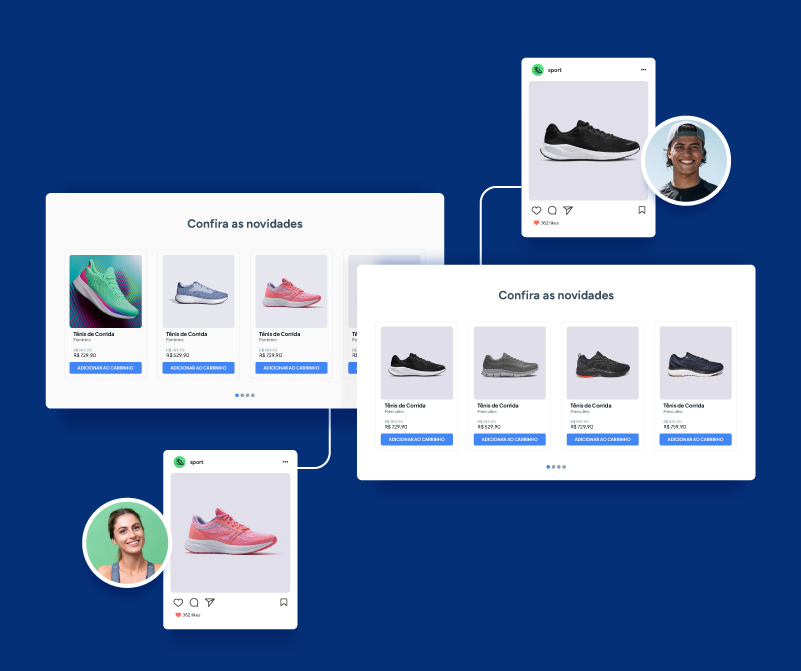Select second pagination dot in feminine shoes carousel
Viewport: 801px width, 671px height.
click(242, 396)
